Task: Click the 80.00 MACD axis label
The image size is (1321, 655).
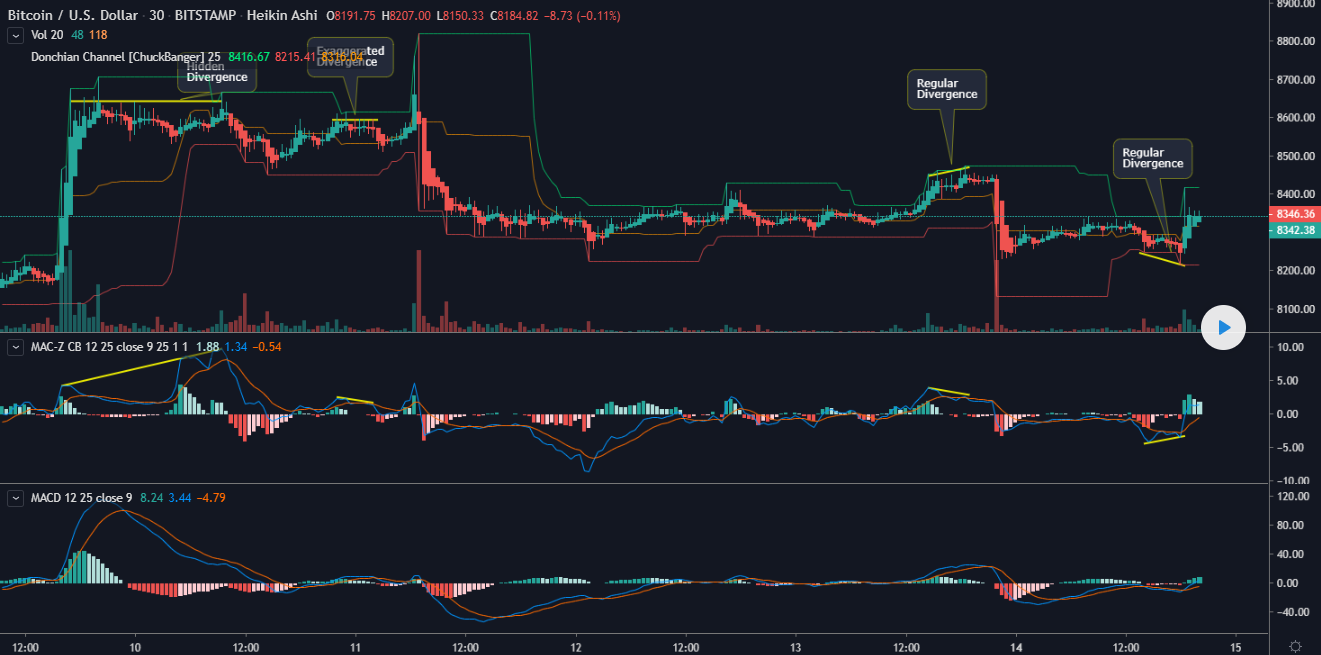Action: (1290, 525)
